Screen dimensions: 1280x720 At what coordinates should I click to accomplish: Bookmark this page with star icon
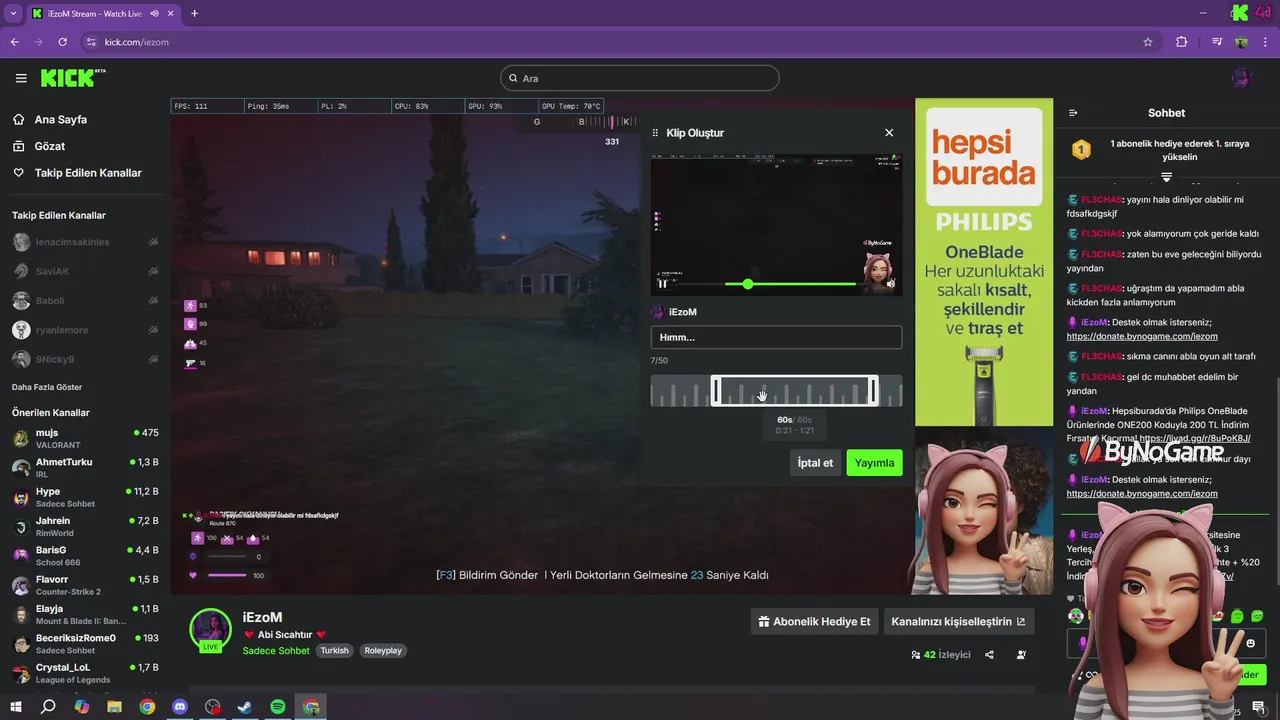pos(1147,42)
